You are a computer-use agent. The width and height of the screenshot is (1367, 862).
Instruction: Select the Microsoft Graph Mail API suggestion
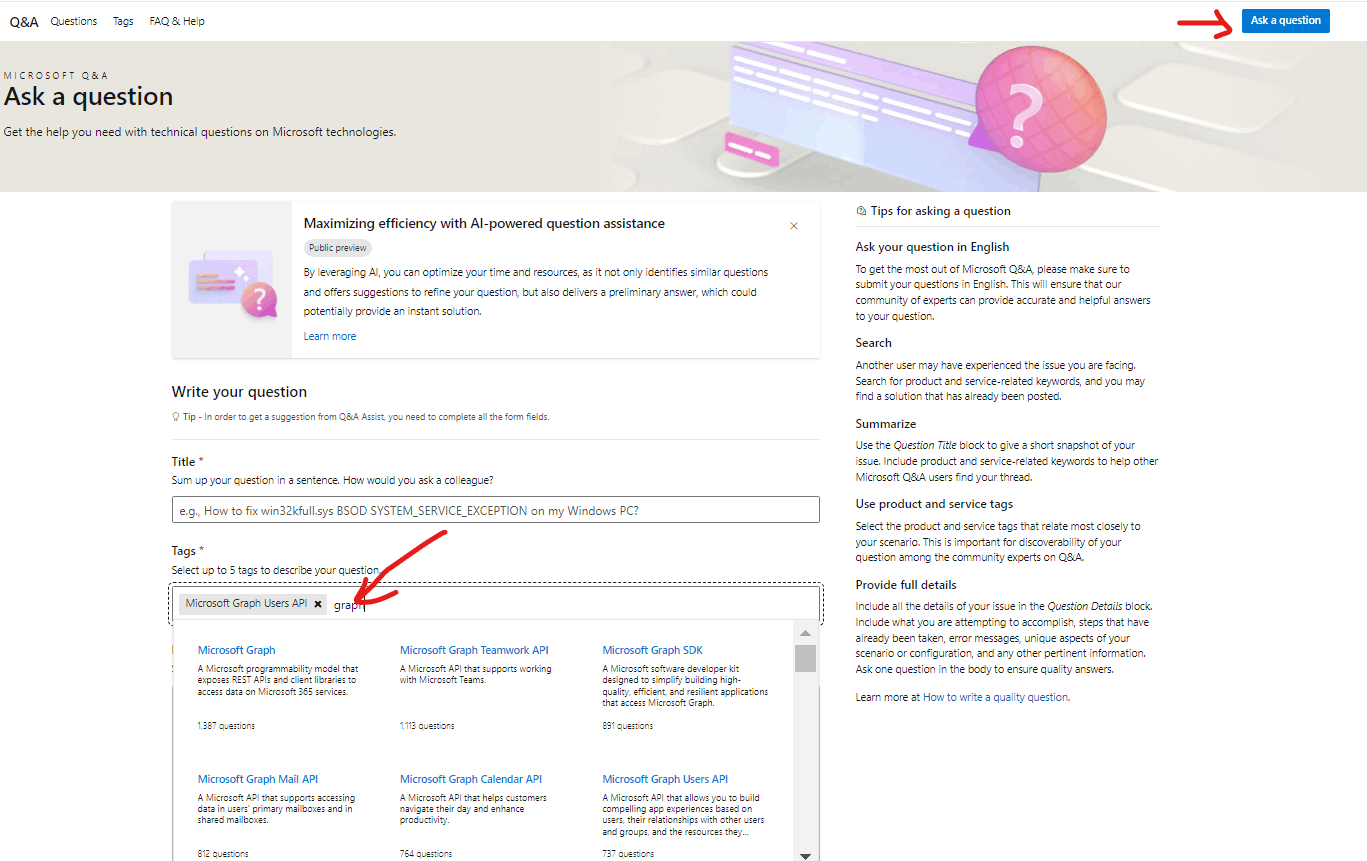pyautogui.click(x=258, y=779)
